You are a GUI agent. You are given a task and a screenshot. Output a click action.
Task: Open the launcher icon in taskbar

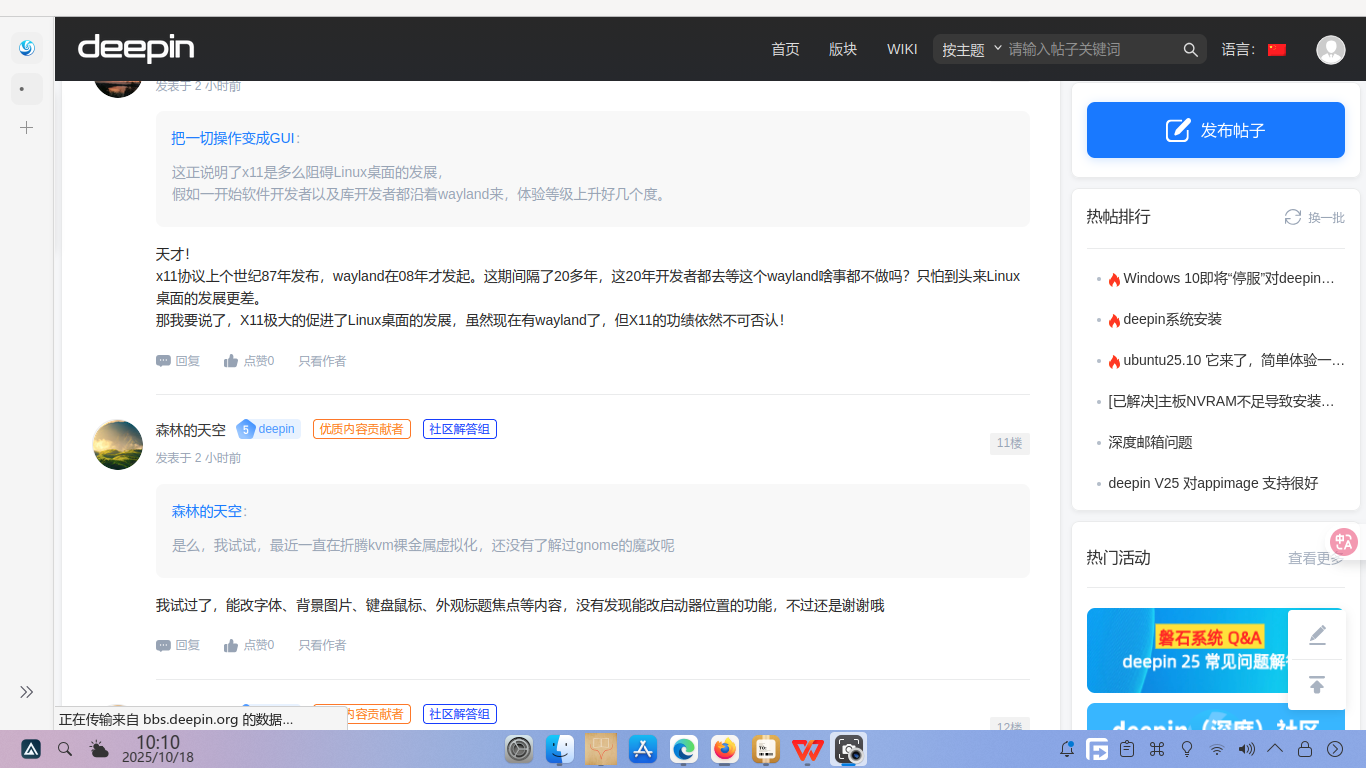pyautogui.click(x=31, y=749)
